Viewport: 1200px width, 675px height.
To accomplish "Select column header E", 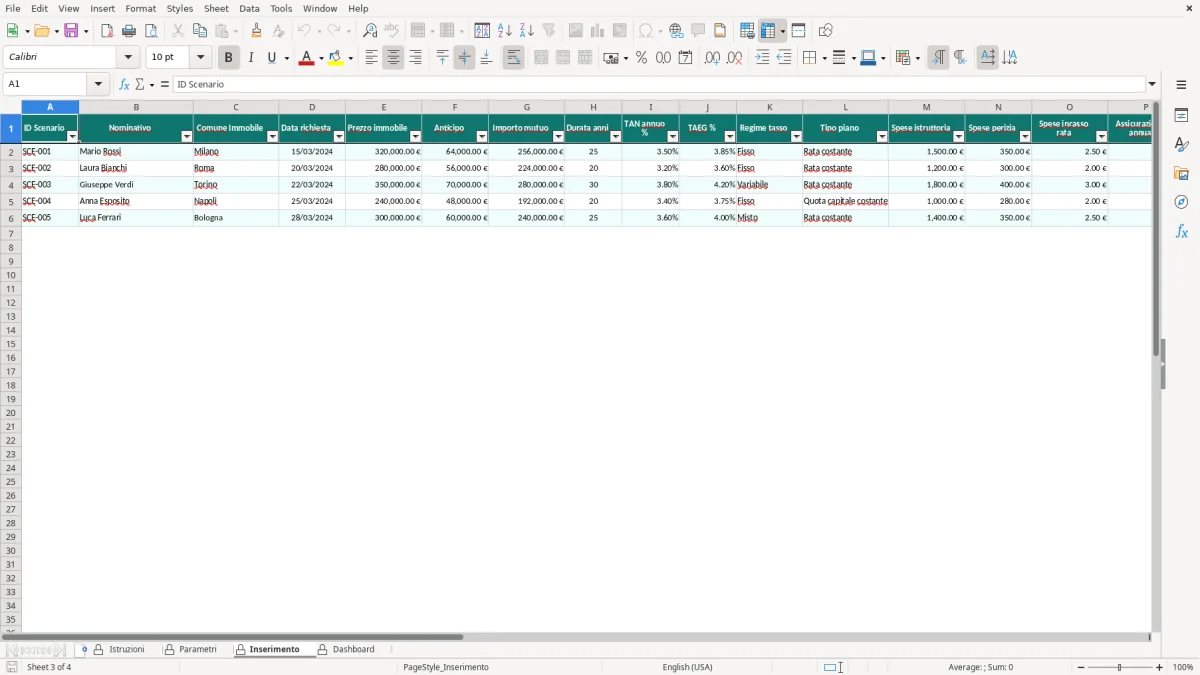I will coord(383,107).
